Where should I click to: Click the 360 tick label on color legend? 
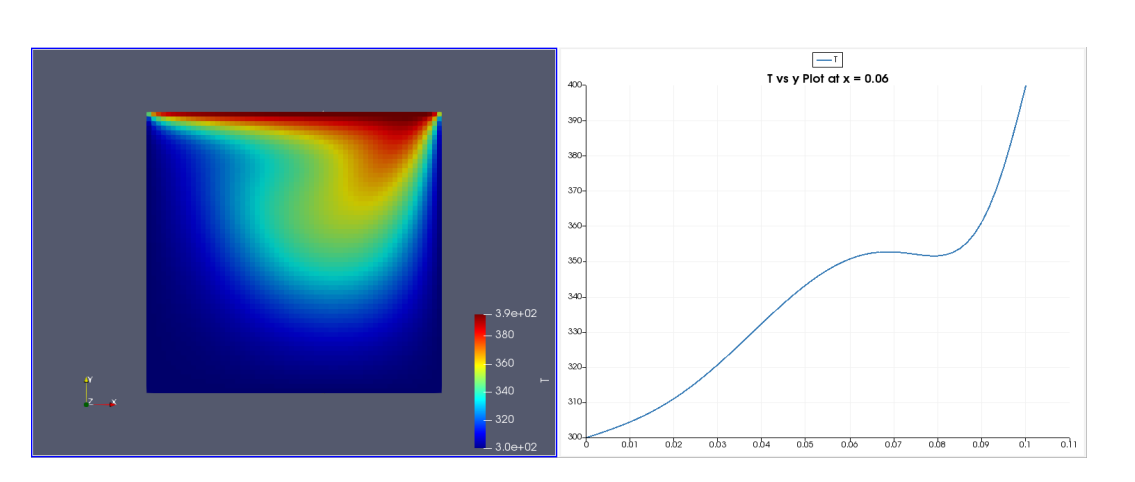[x=505, y=363]
